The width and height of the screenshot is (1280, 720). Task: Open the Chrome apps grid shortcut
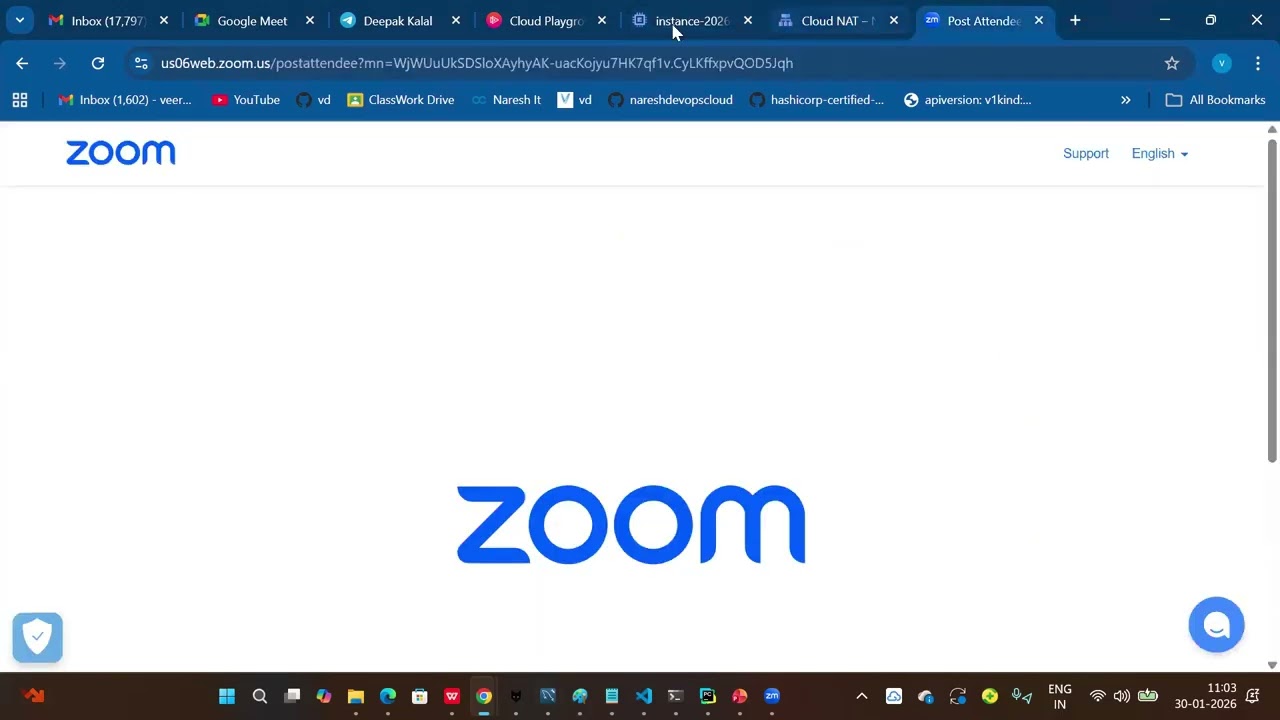tap(20, 100)
